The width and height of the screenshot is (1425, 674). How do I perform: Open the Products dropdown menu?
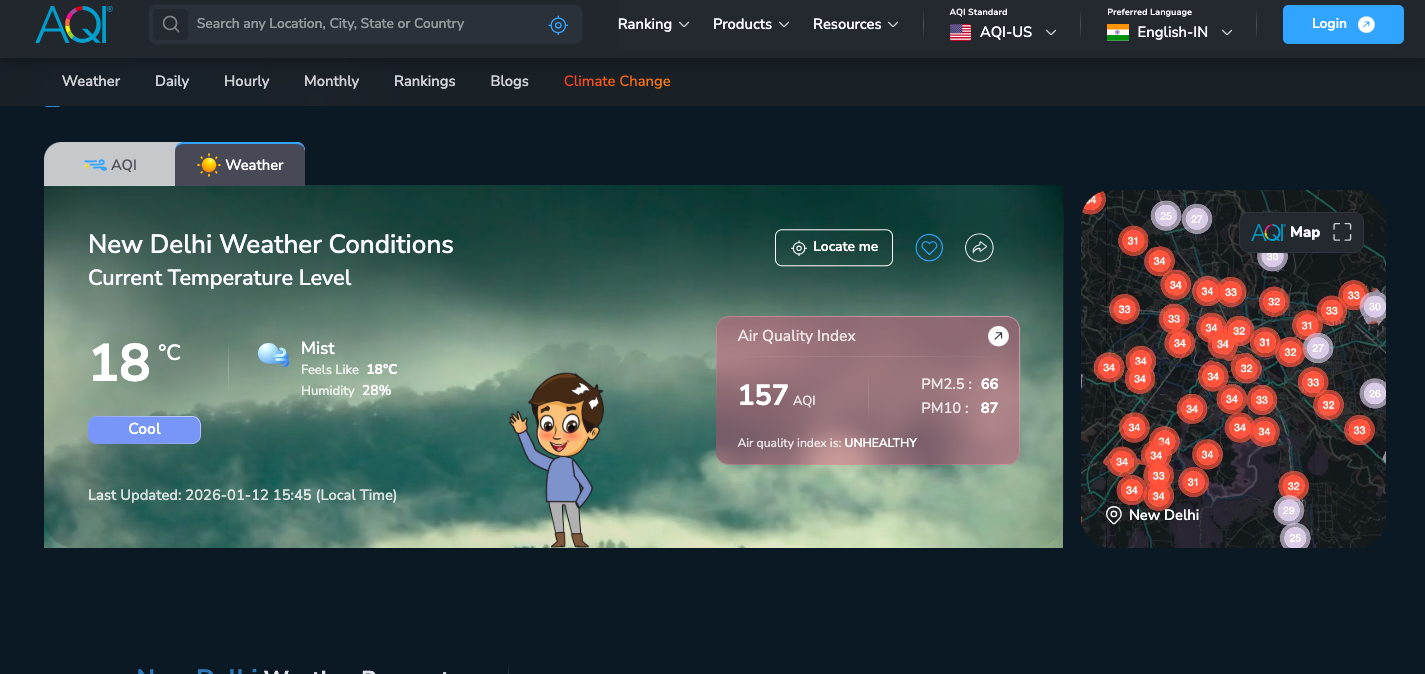(x=750, y=24)
